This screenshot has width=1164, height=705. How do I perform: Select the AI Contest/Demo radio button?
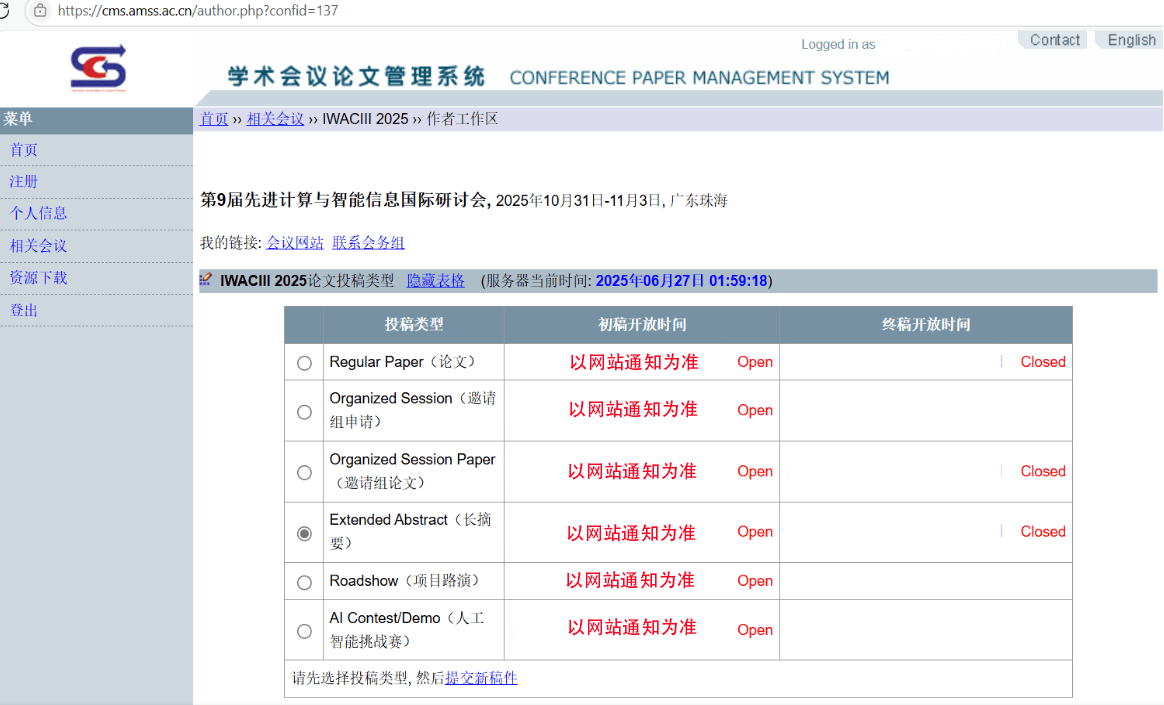[x=304, y=631]
